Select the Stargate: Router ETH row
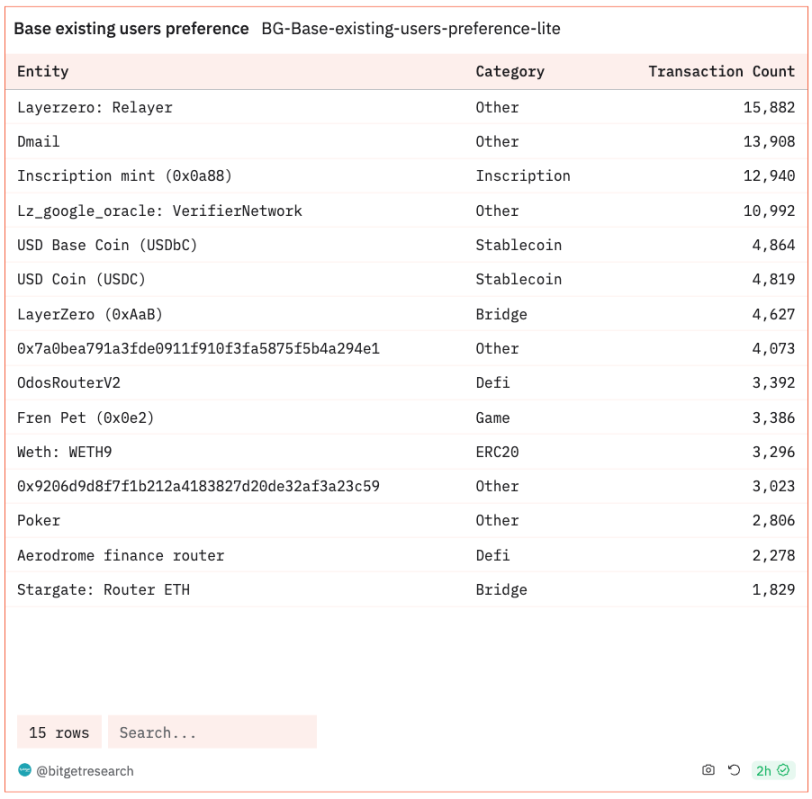Viewport: 812px width, 799px height. 103,590
